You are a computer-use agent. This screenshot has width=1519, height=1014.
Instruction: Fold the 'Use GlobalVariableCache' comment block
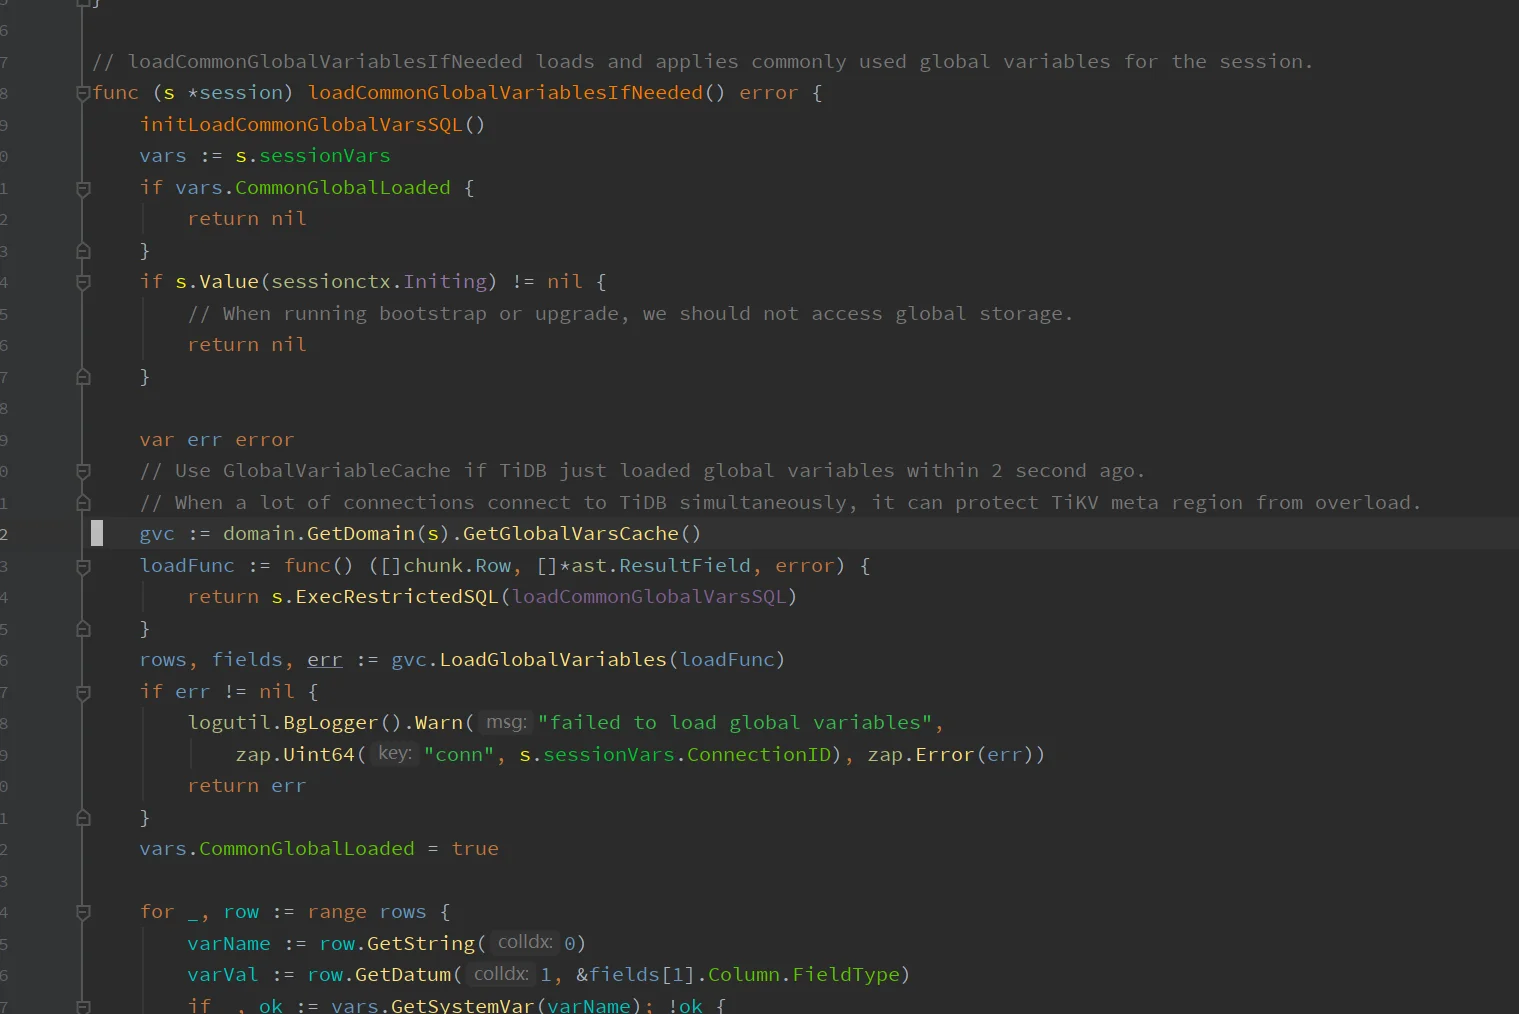(x=83, y=472)
